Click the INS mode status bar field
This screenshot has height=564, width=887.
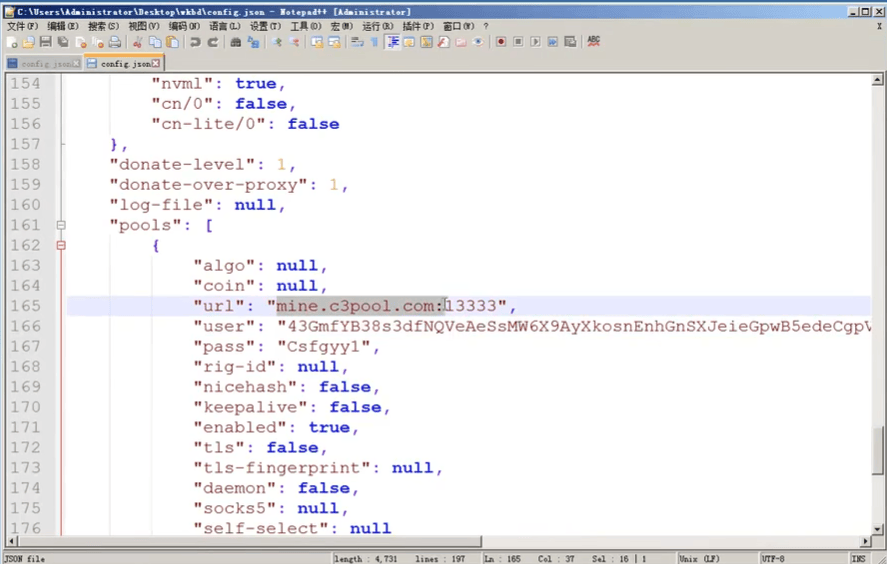[x=858, y=558]
